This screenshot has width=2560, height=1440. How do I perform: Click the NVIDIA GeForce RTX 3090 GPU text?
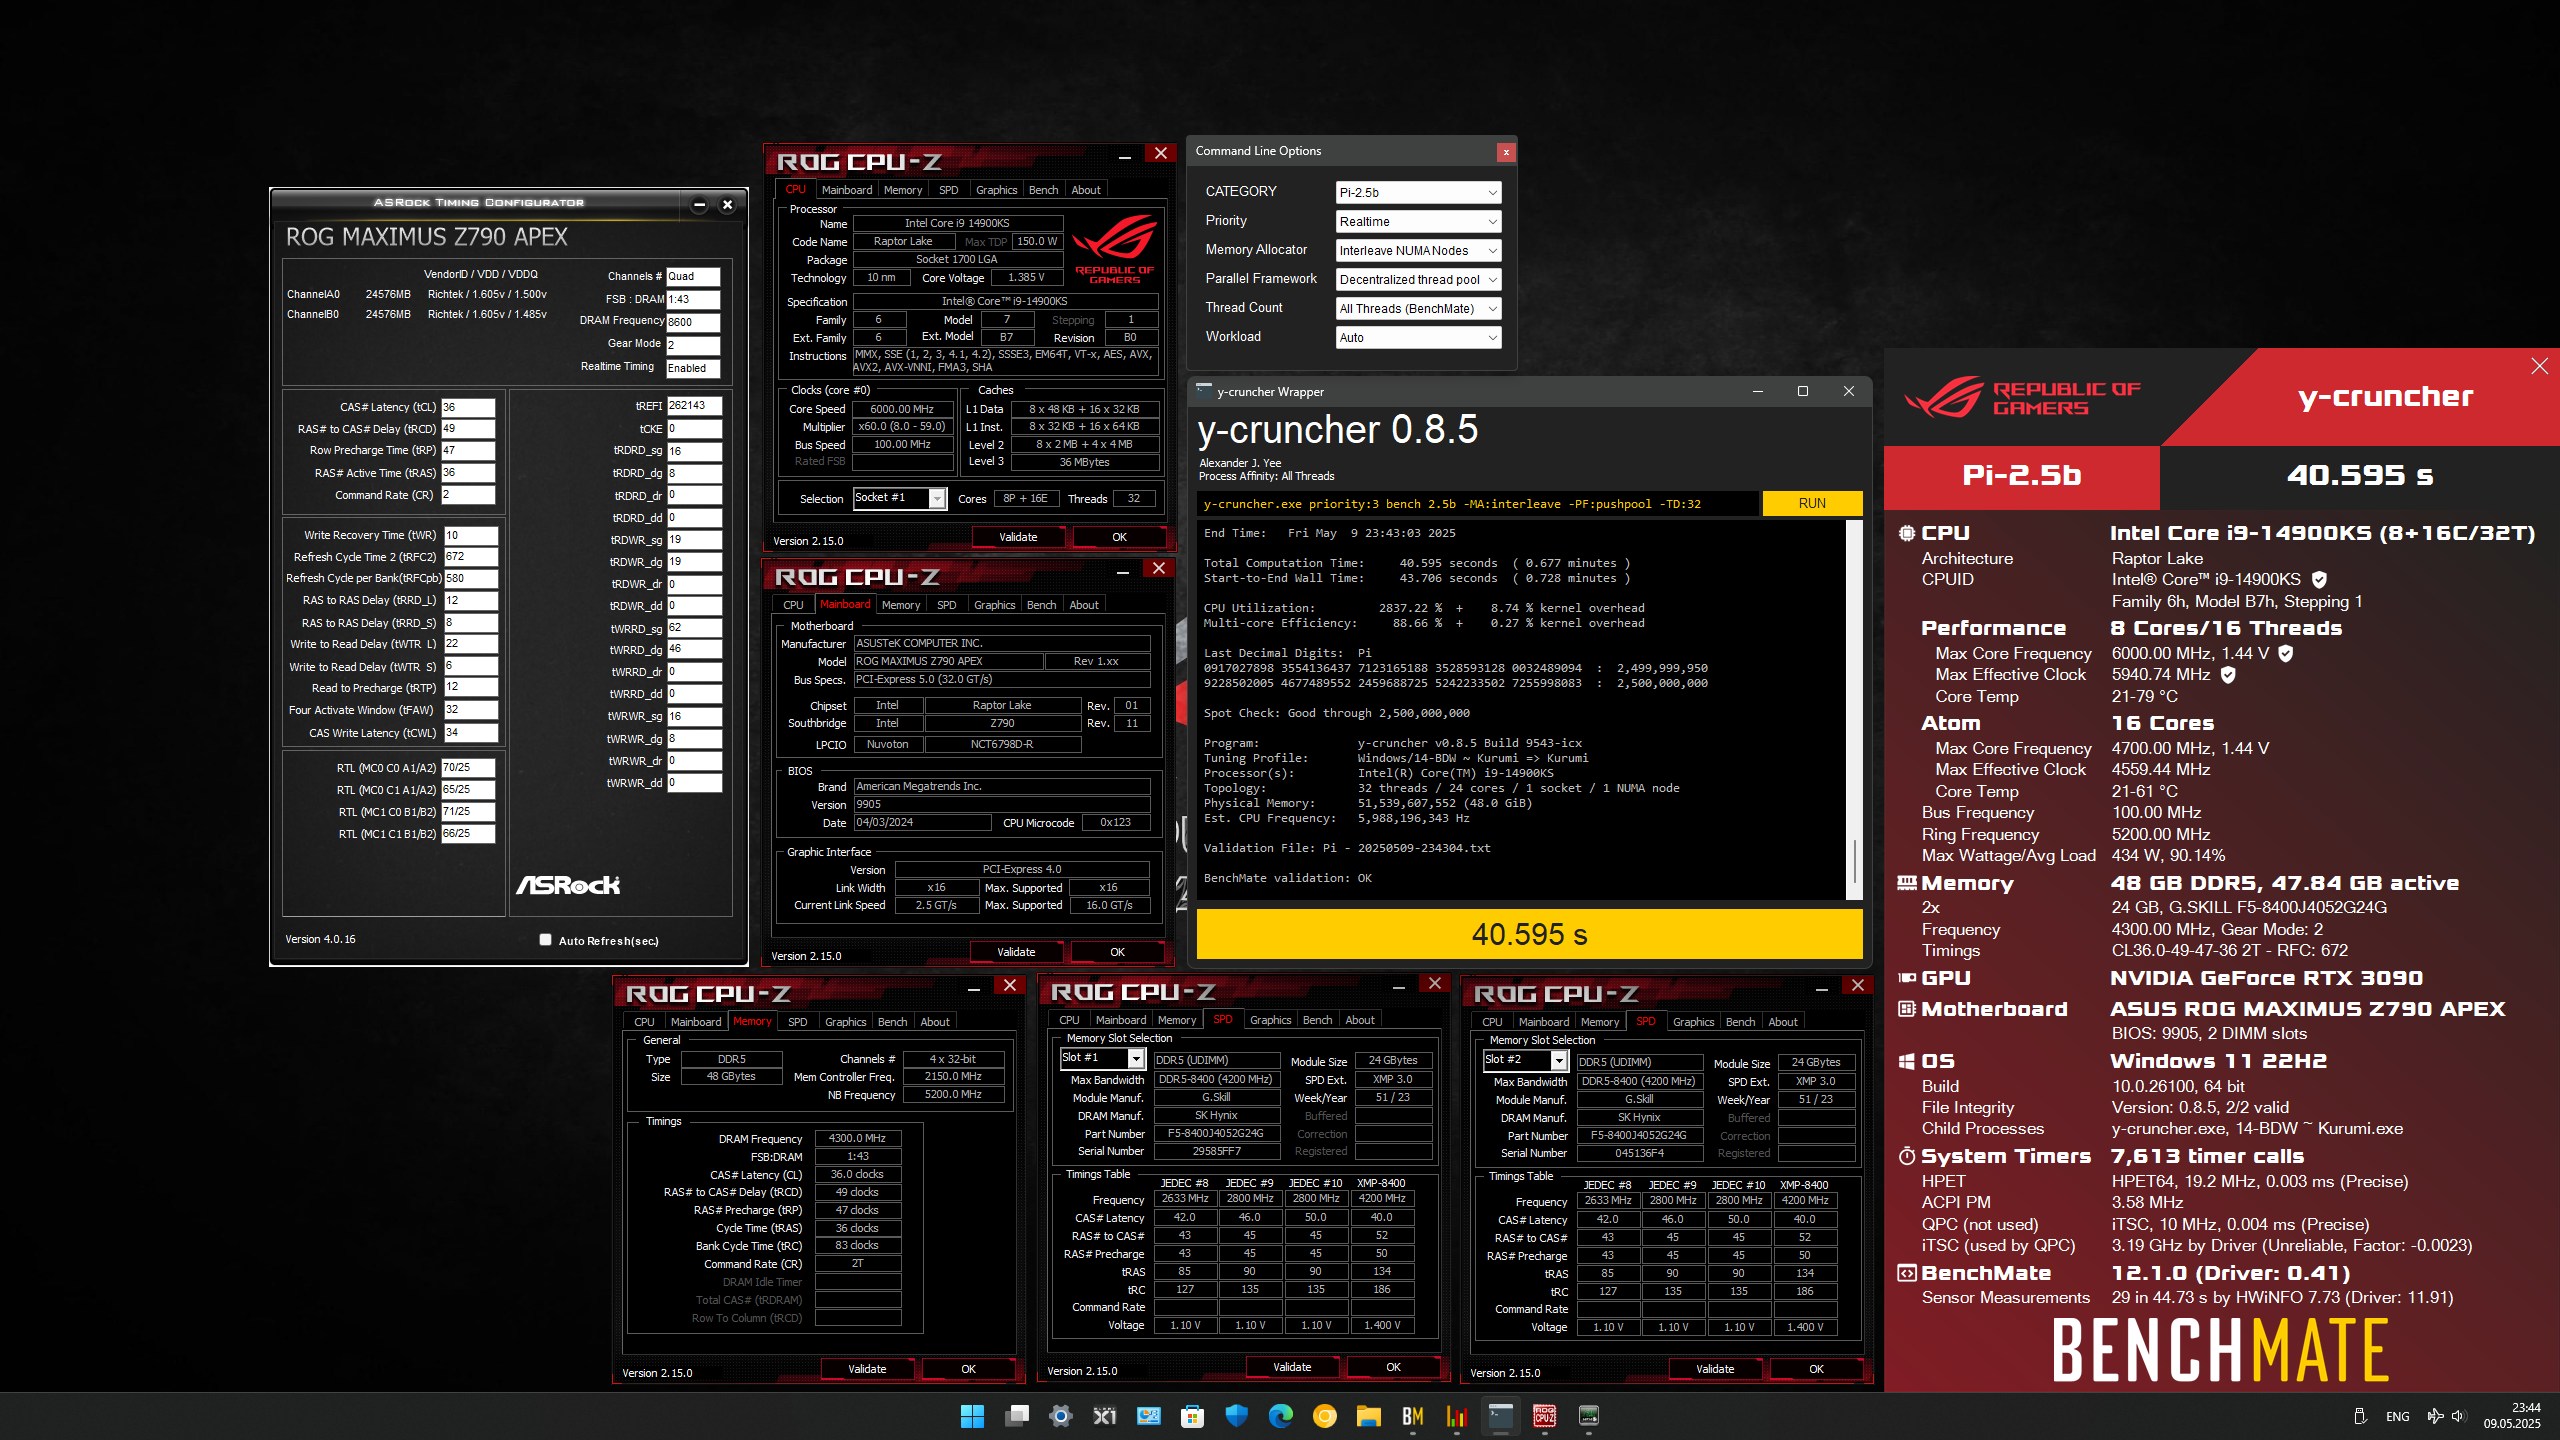2266,978
